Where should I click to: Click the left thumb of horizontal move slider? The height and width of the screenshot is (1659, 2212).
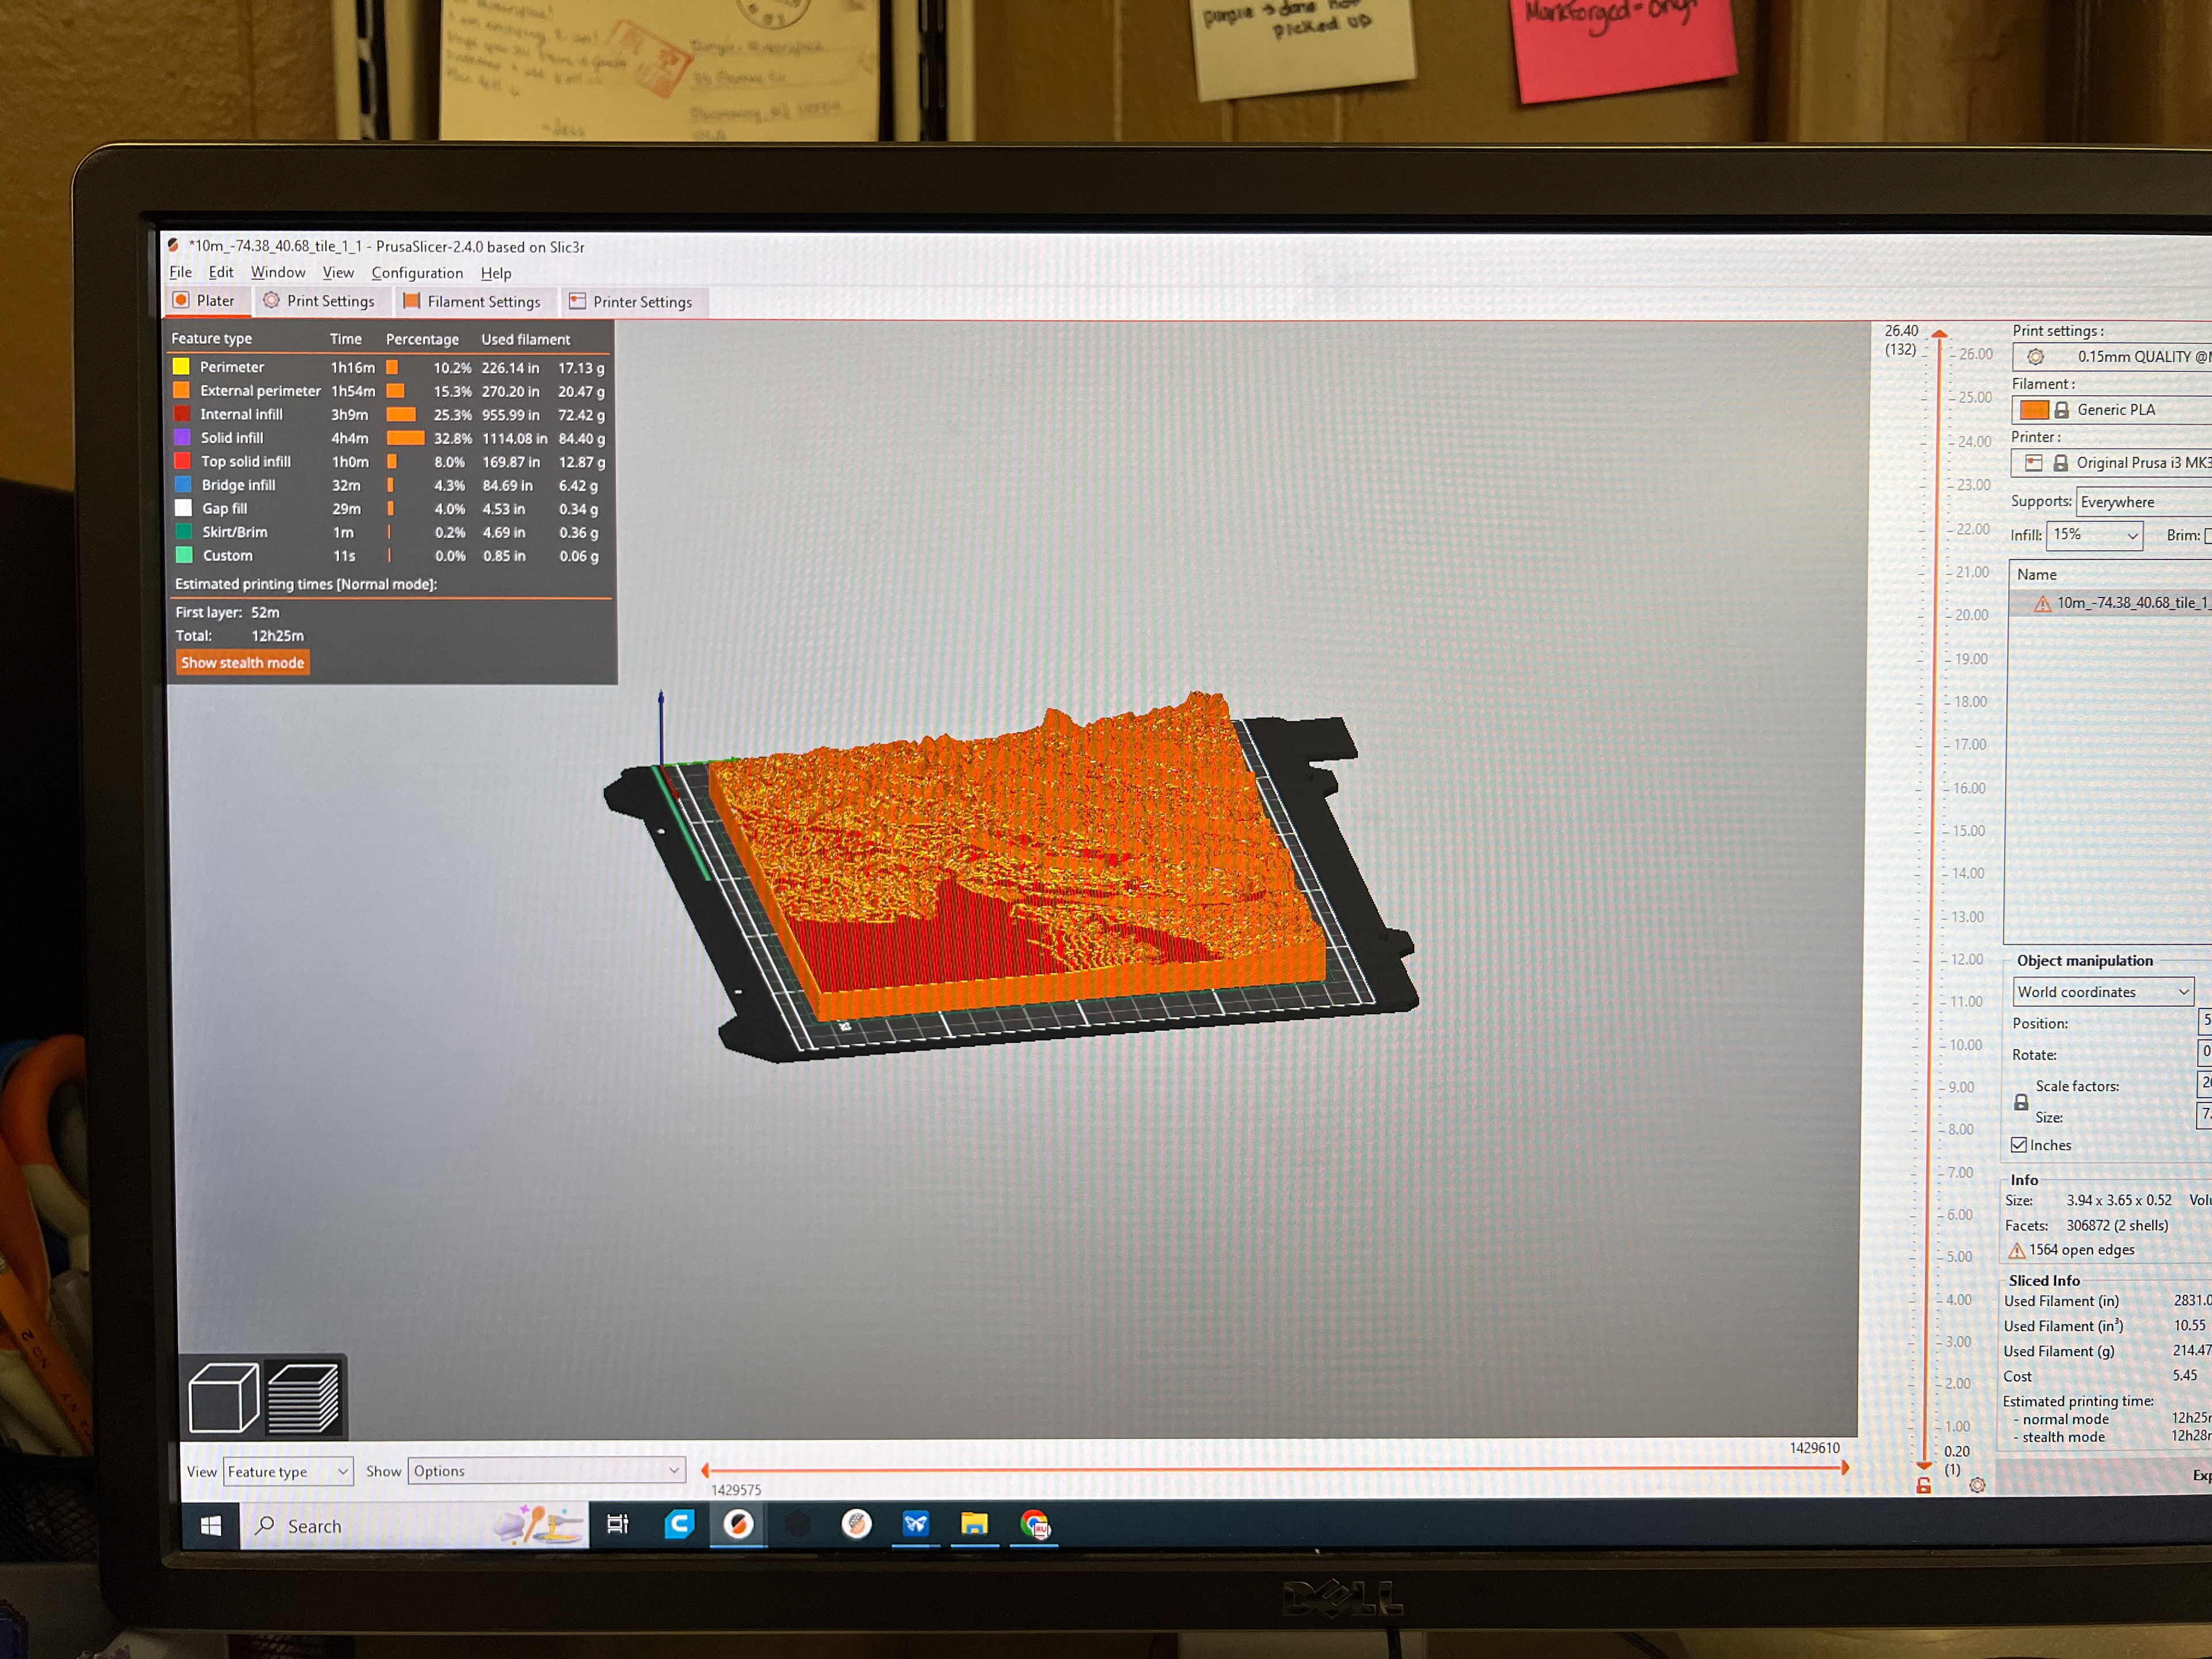click(706, 1470)
